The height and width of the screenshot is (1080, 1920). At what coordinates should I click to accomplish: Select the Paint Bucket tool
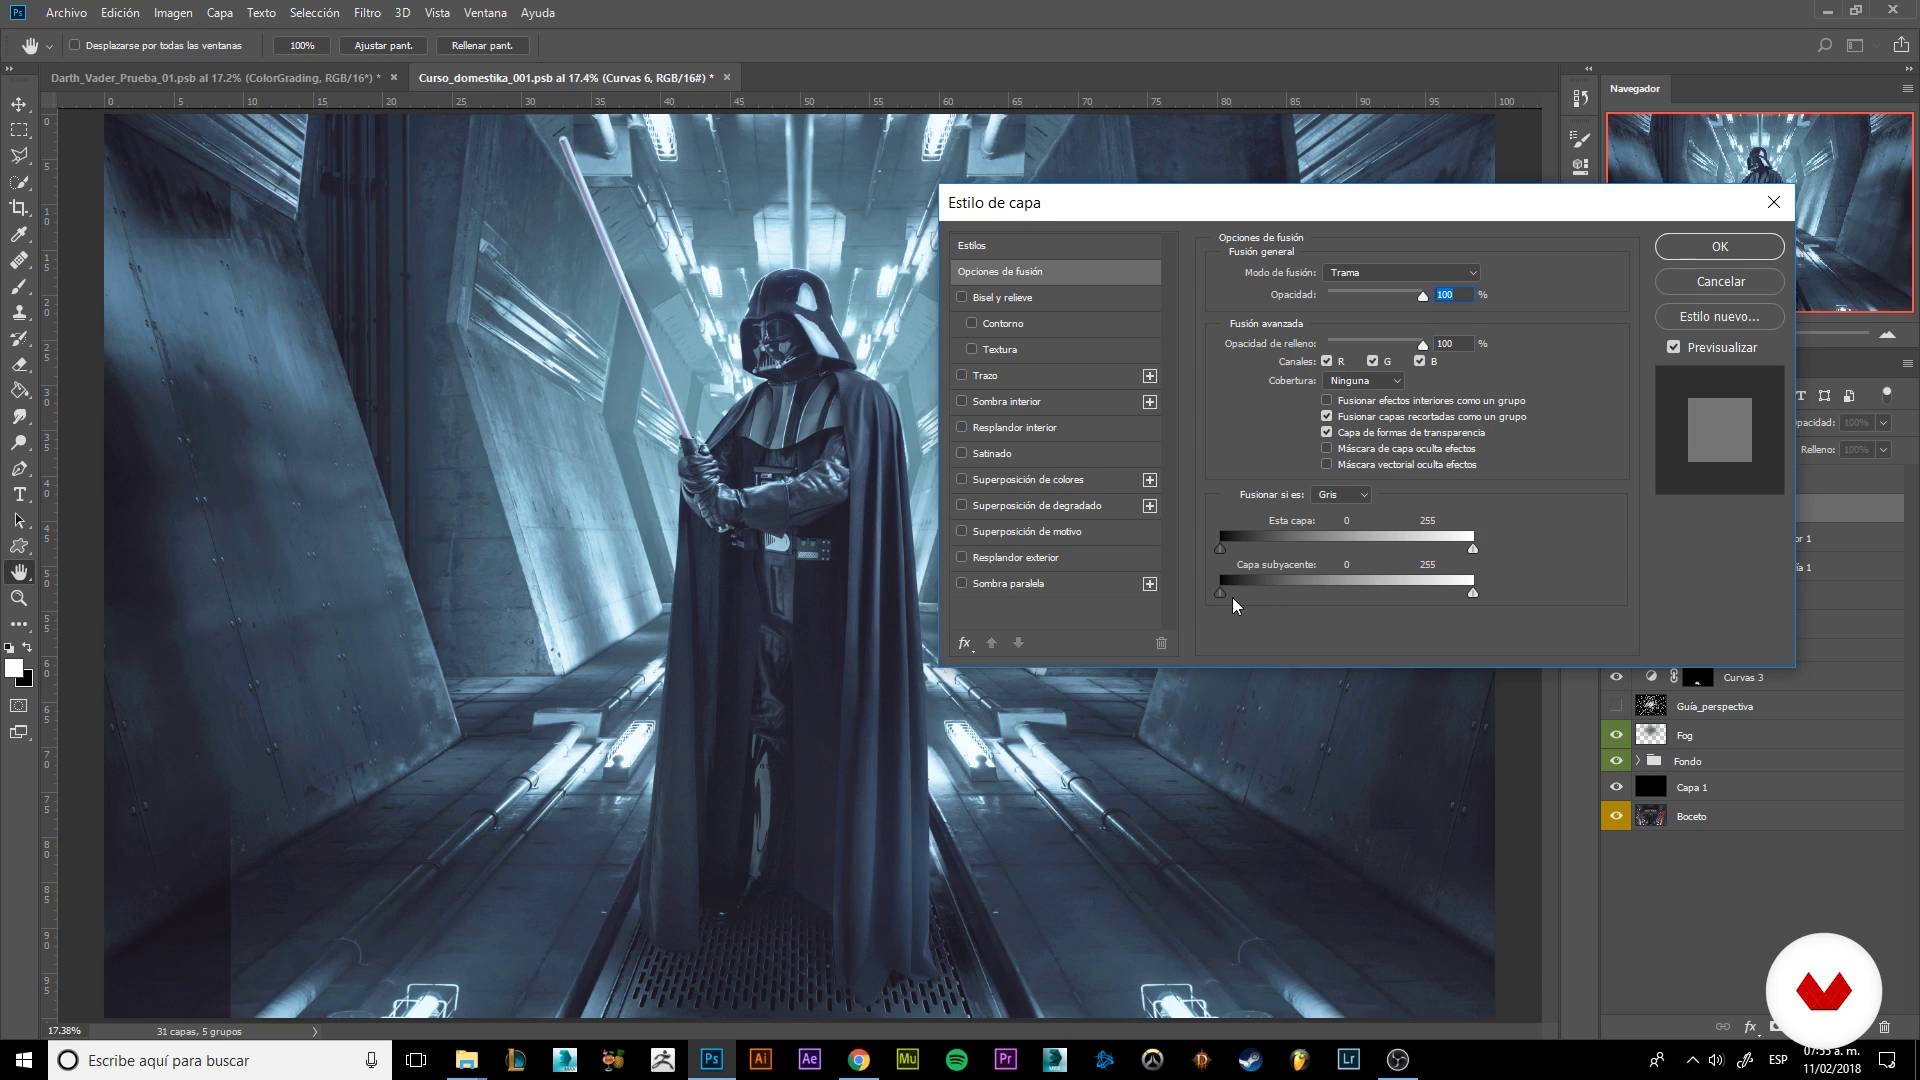pyautogui.click(x=19, y=390)
